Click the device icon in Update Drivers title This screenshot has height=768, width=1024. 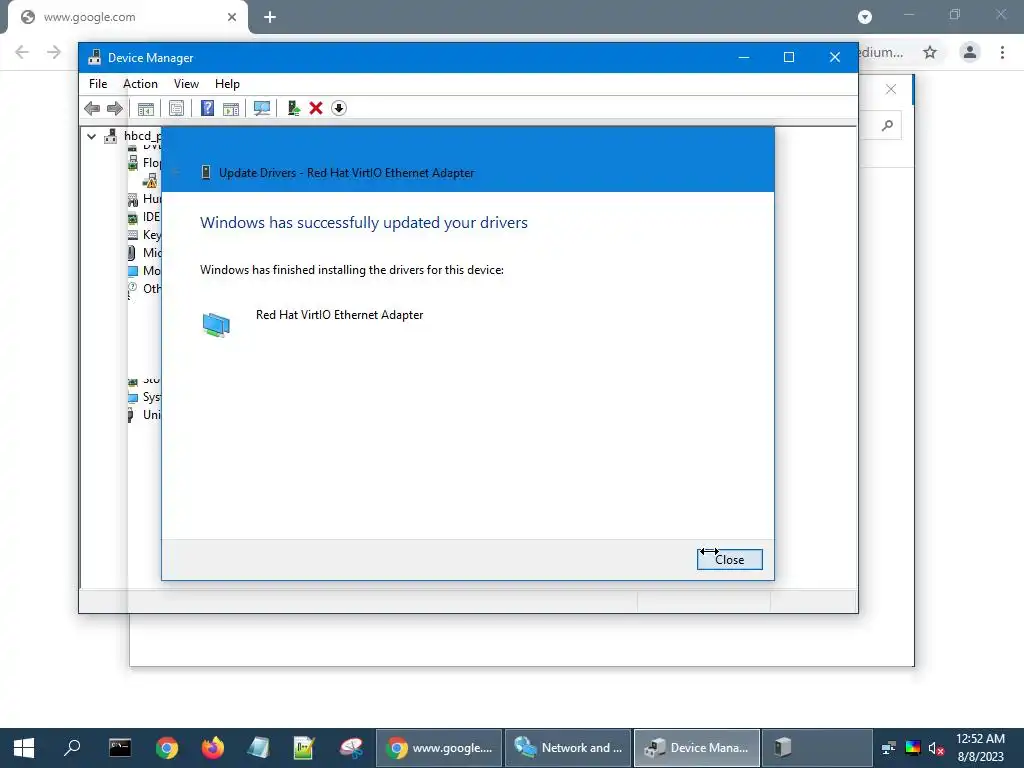click(206, 172)
